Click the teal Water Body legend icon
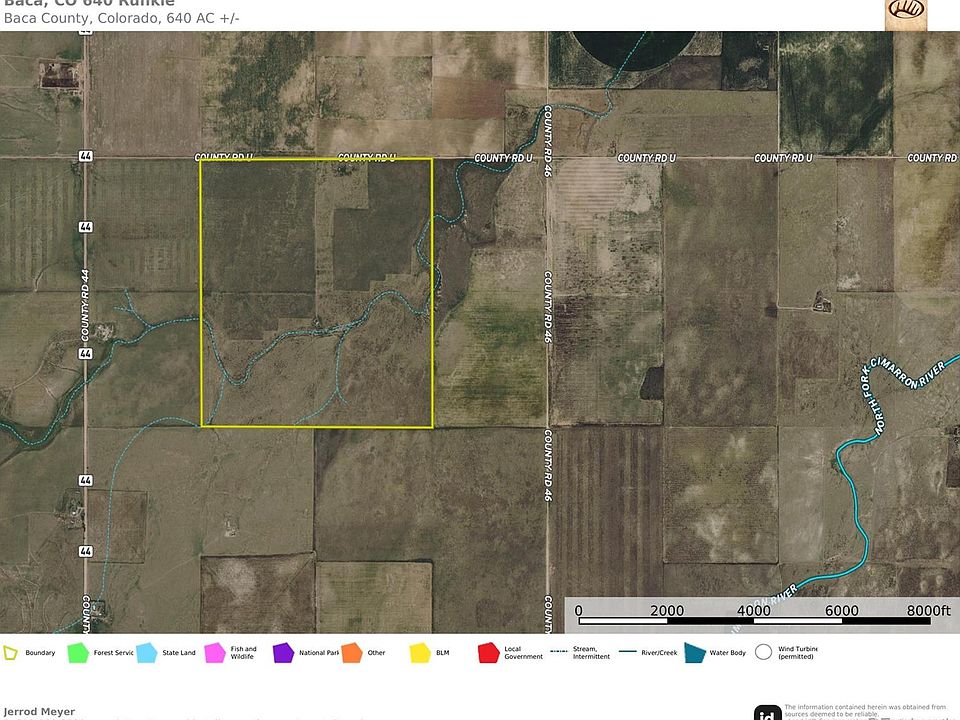This screenshot has height=720, width=960. [694, 653]
